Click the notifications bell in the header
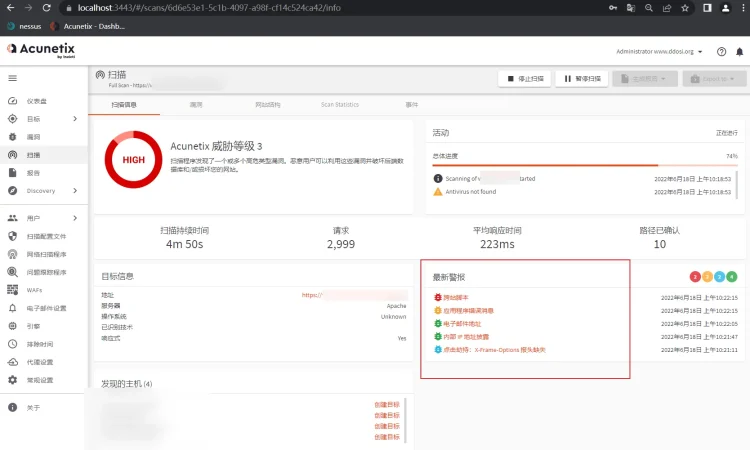This screenshot has width=750, height=450. [x=739, y=52]
